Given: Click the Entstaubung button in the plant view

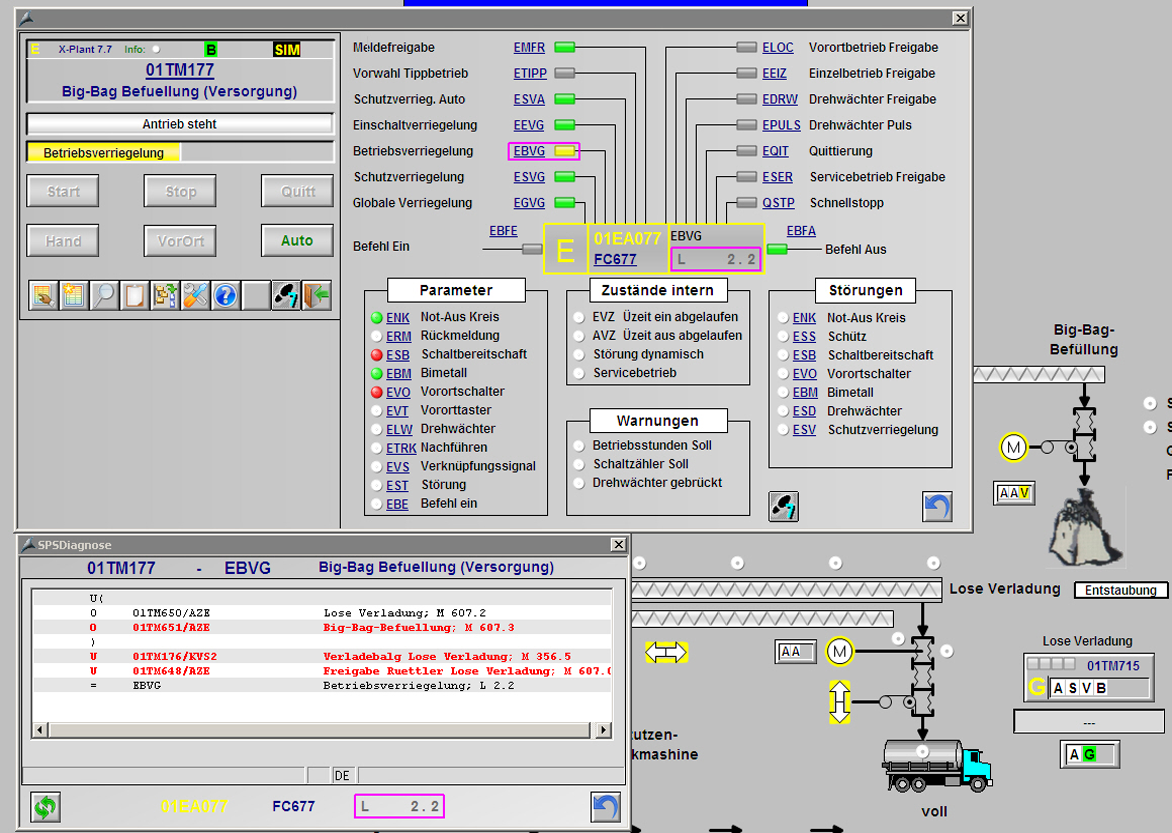Looking at the screenshot, I should pyautogui.click(x=1121, y=591).
